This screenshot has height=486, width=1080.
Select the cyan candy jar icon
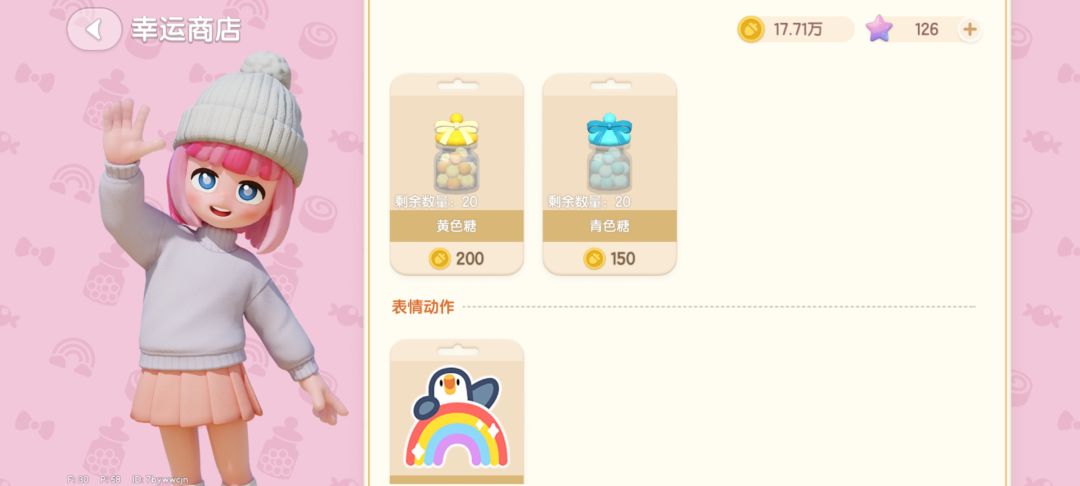tap(609, 153)
